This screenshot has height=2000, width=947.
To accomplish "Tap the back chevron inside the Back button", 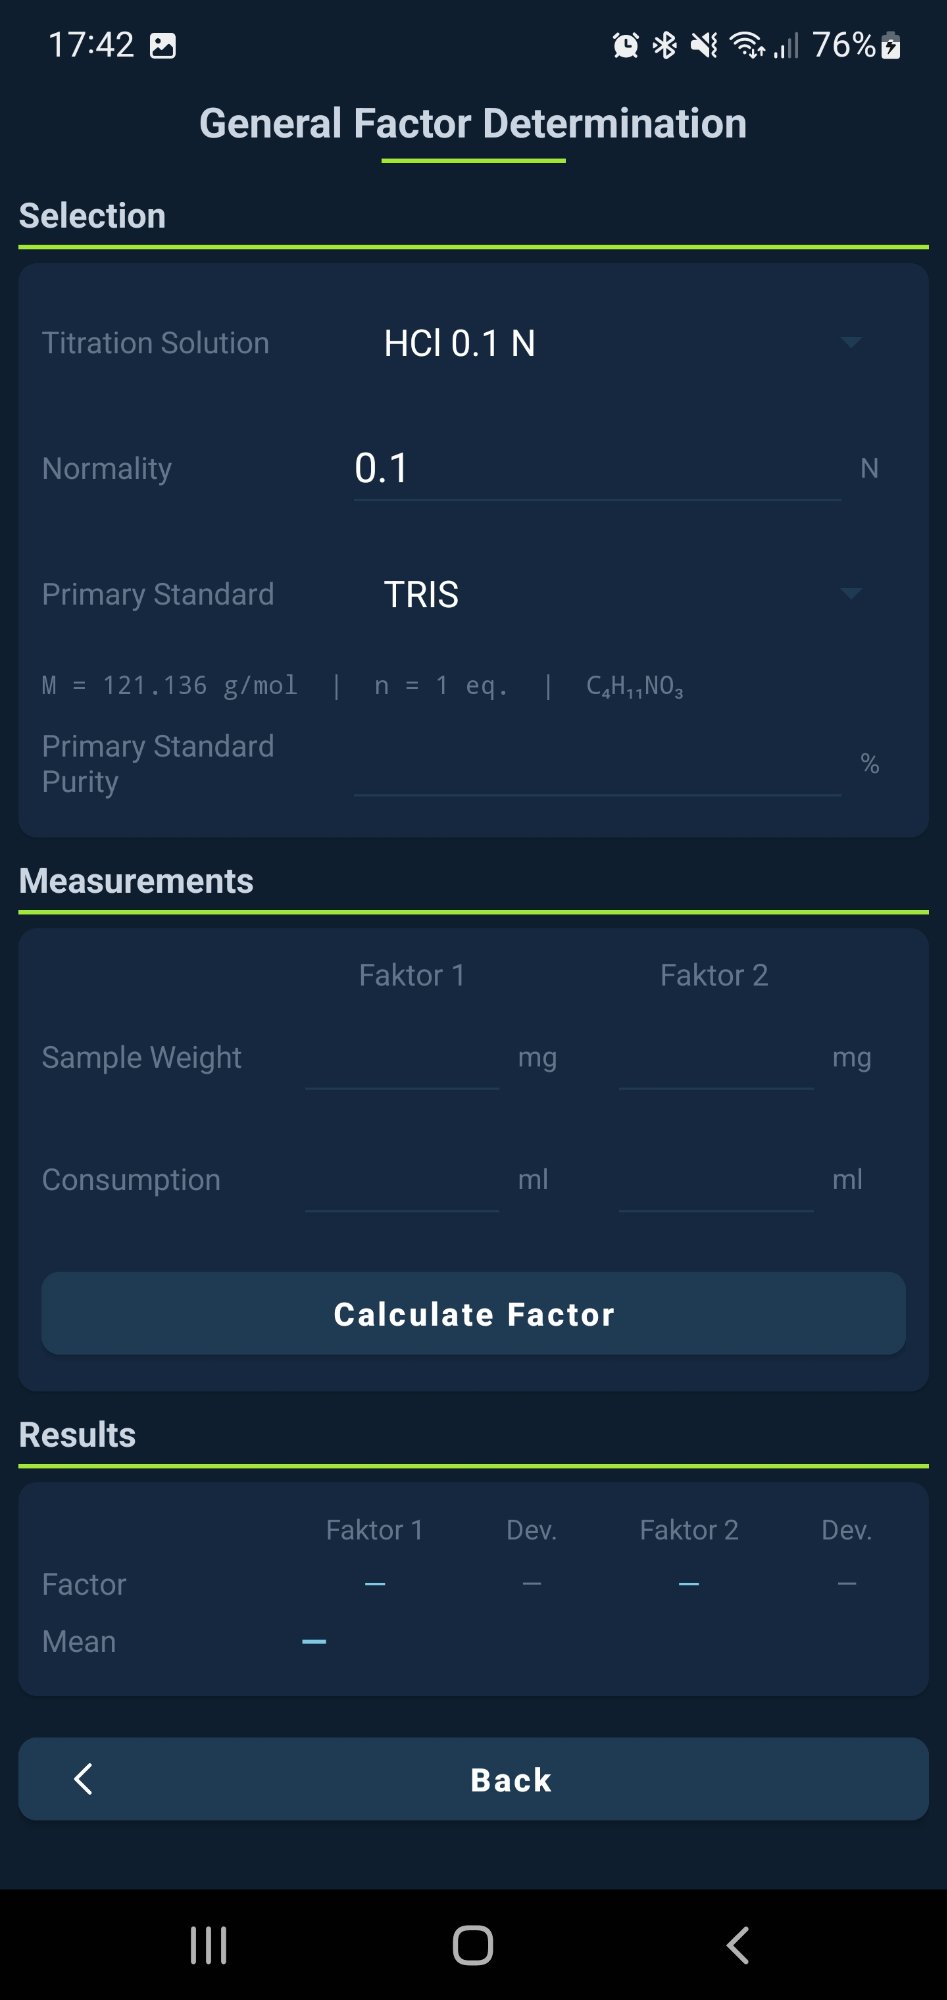I will click(x=84, y=1779).
